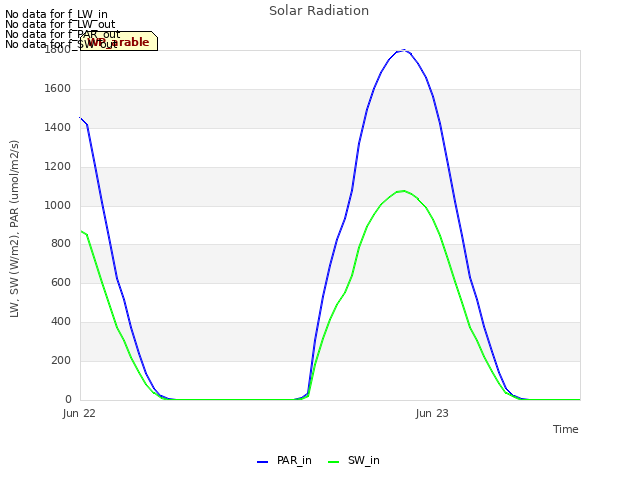The image size is (640, 480).
Task: Click 'No data for f_PAR_out' message
Action: pyautogui.click(x=62, y=34)
